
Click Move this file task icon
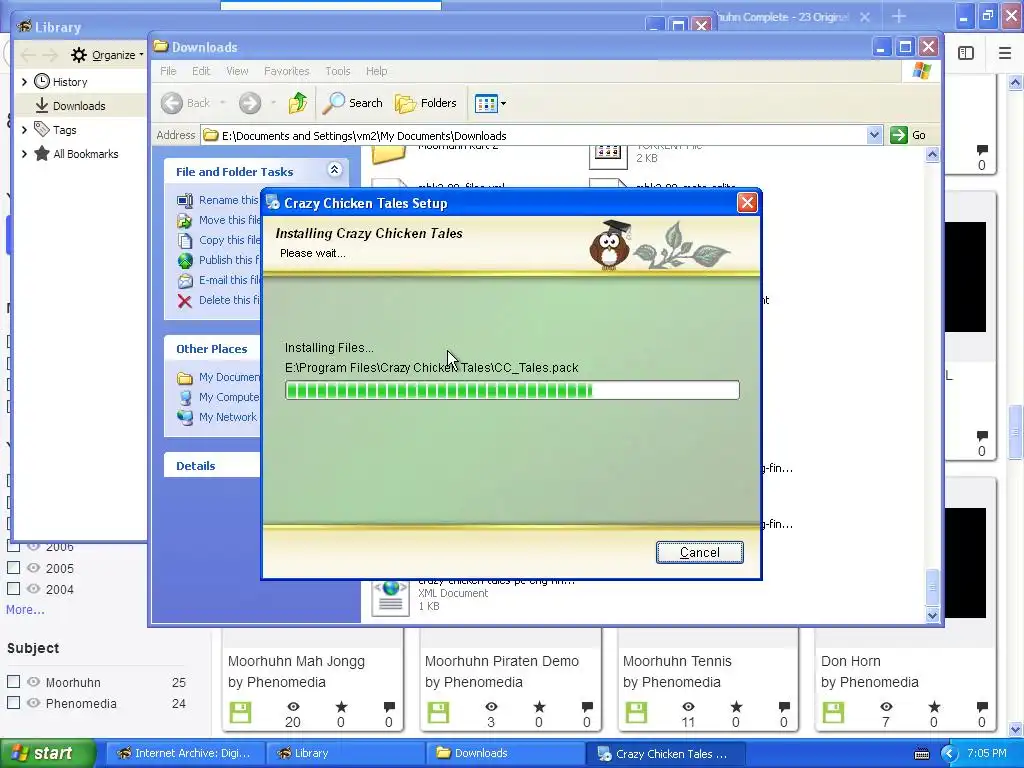pyautogui.click(x=185, y=221)
